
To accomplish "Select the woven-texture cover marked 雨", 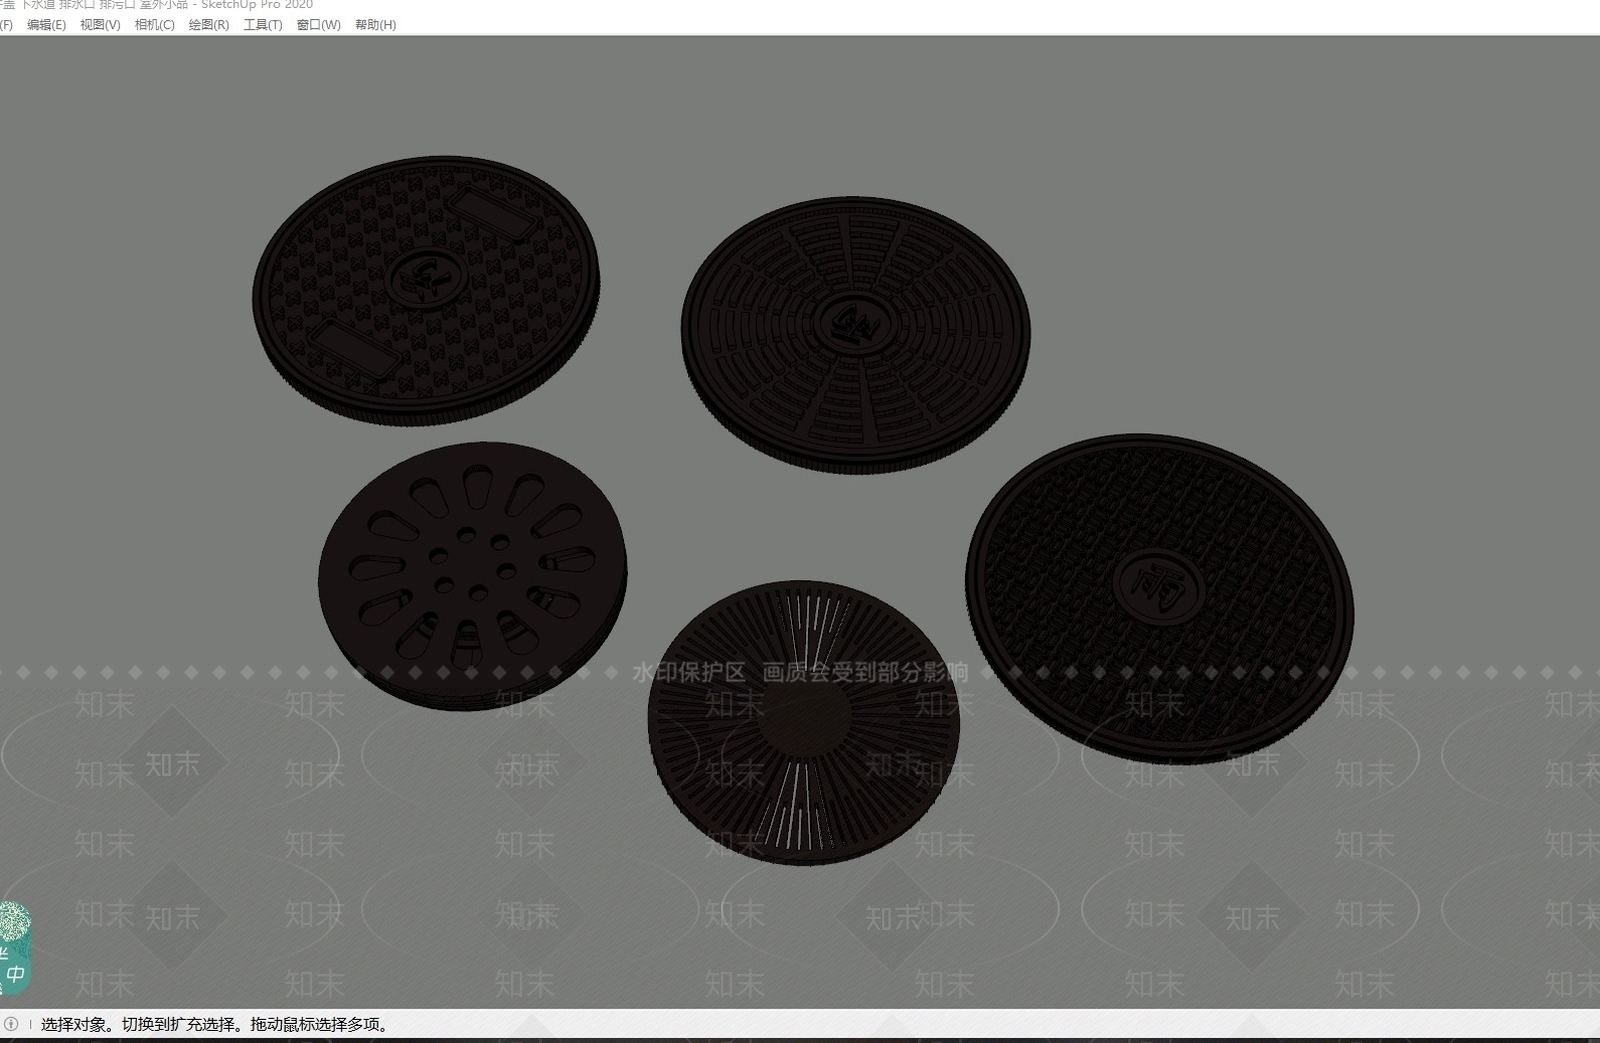I will 1160,598.
